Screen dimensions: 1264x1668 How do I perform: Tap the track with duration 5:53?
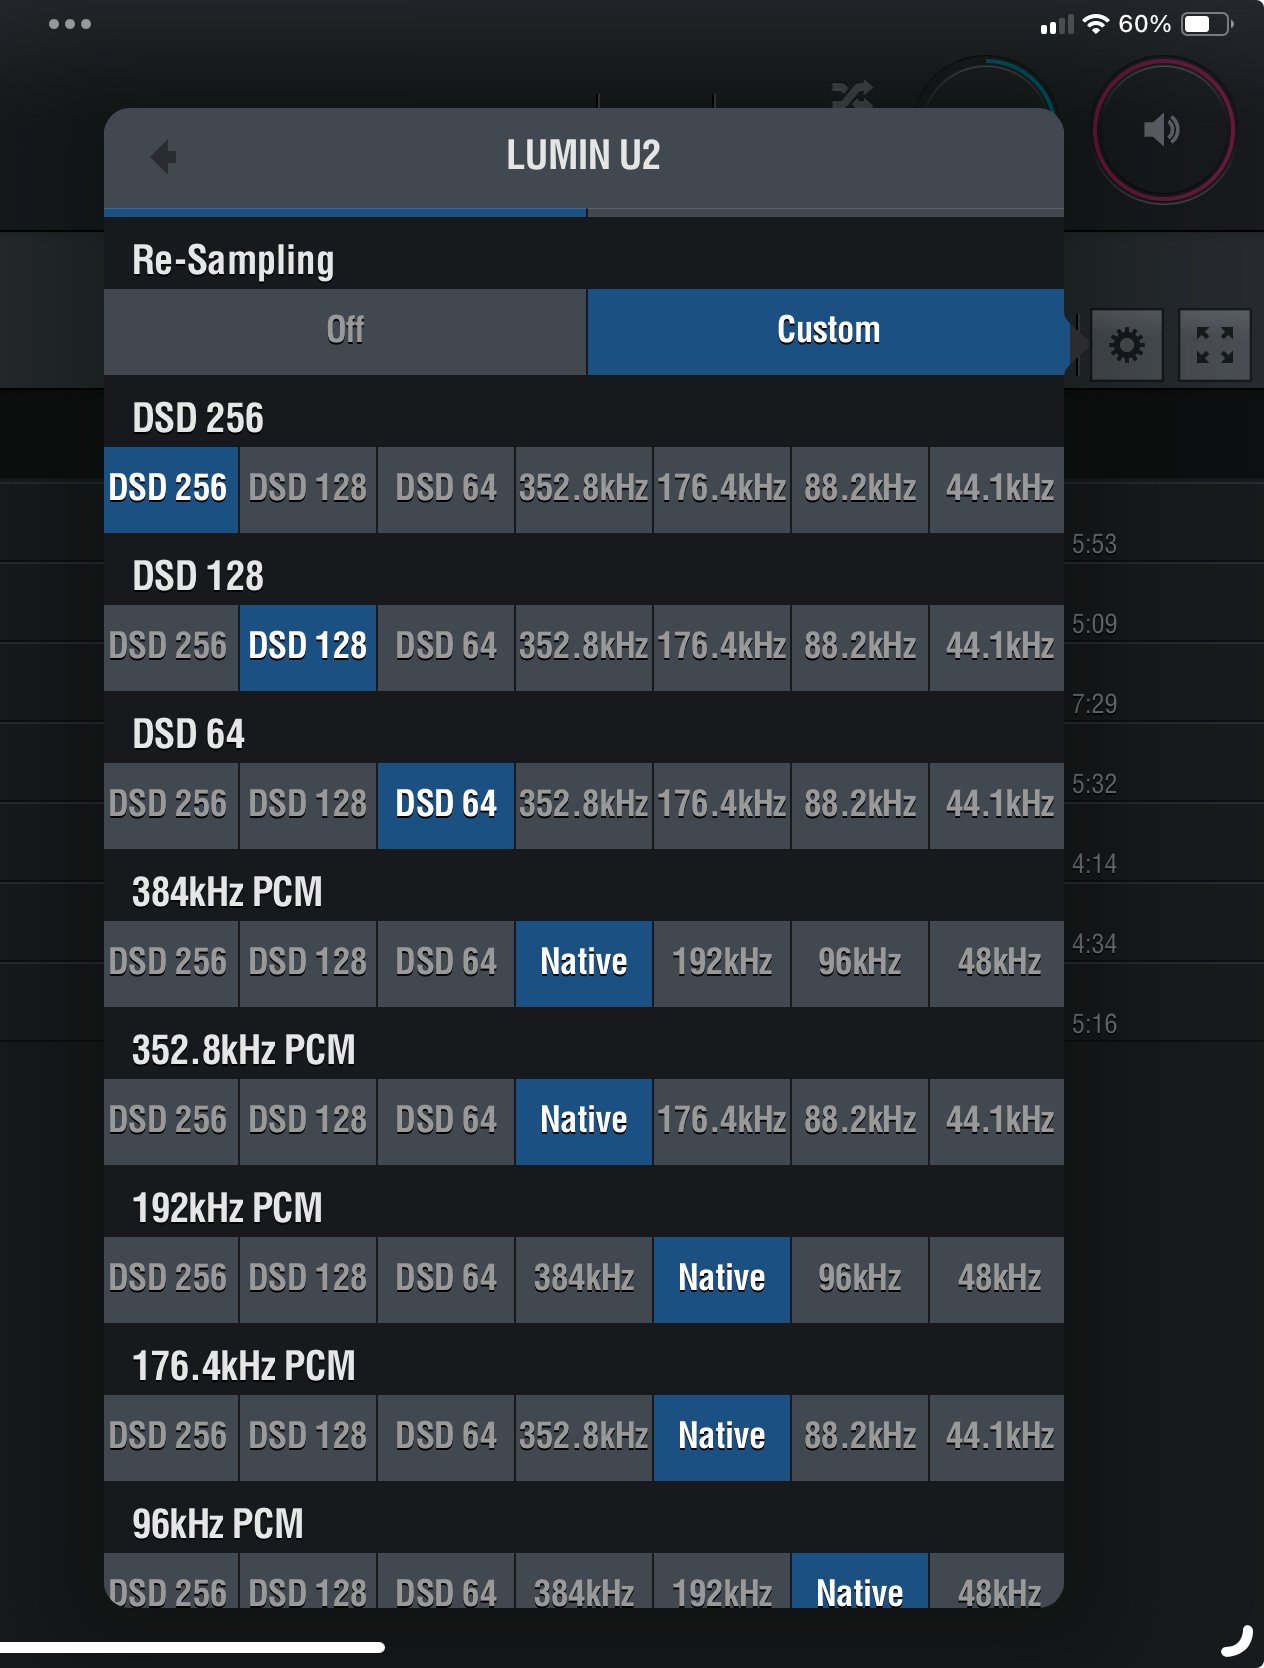1094,544
